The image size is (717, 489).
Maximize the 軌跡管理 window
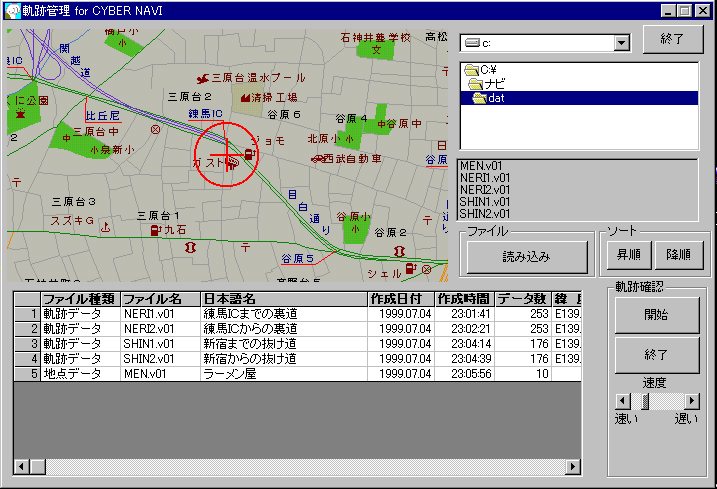pos(685,10)
